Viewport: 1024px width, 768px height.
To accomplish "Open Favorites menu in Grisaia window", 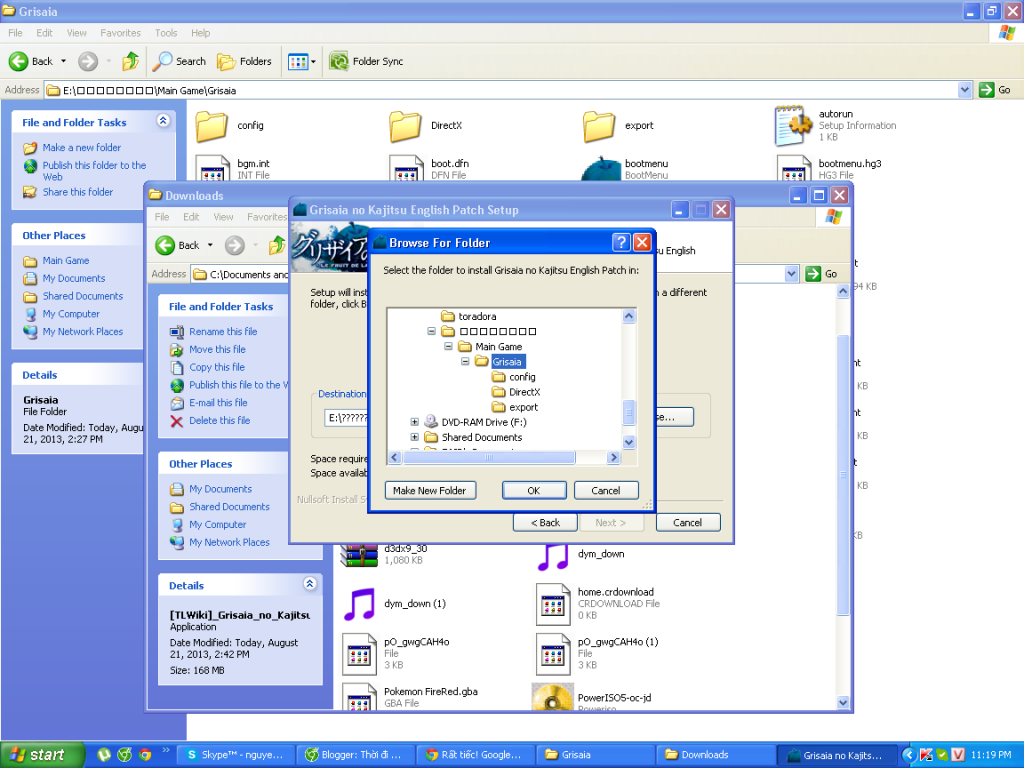I will (120, 33).
